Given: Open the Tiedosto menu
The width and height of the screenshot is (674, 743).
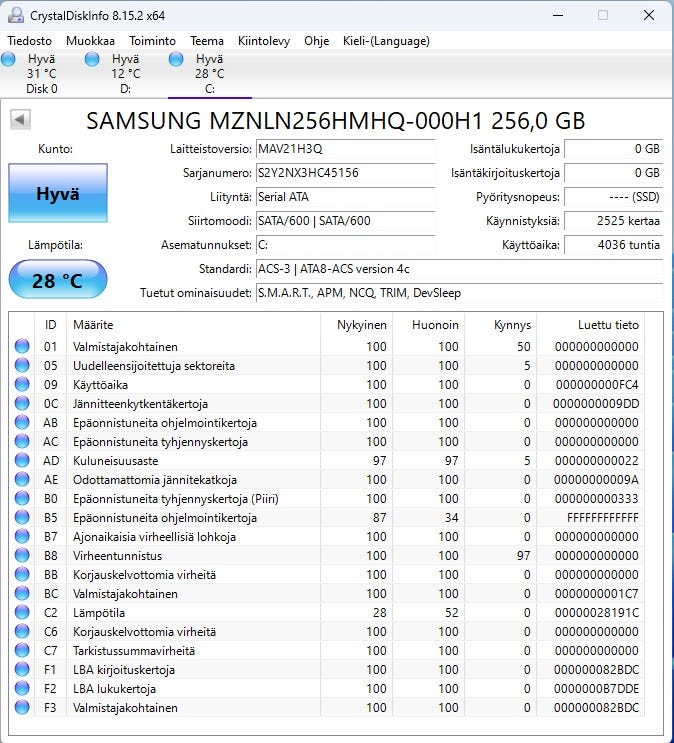Looking at the screenshot, I should coord(30,41).
